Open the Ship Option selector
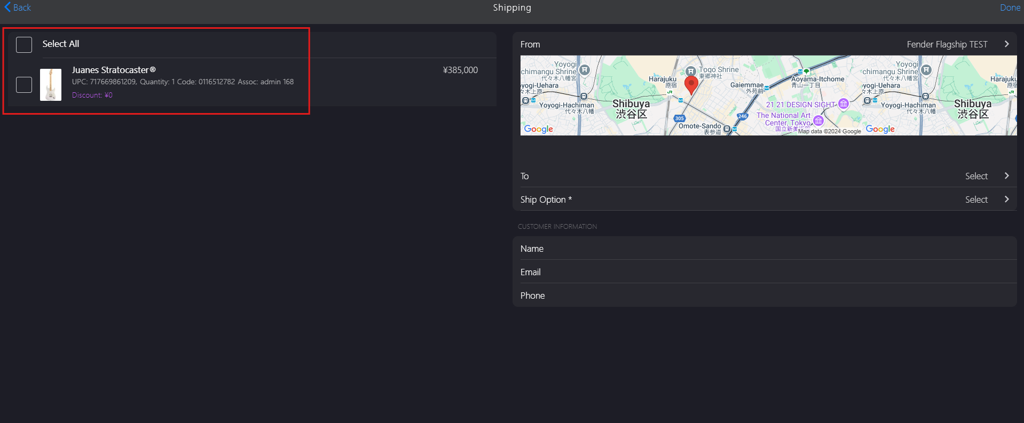The width and height of the screenshot is (1024, 423). (765, 200)
